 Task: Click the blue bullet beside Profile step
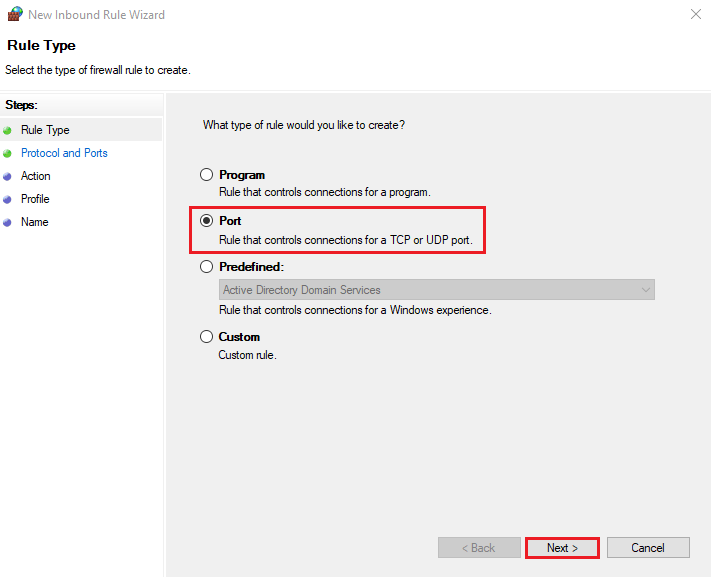(8, 199)
